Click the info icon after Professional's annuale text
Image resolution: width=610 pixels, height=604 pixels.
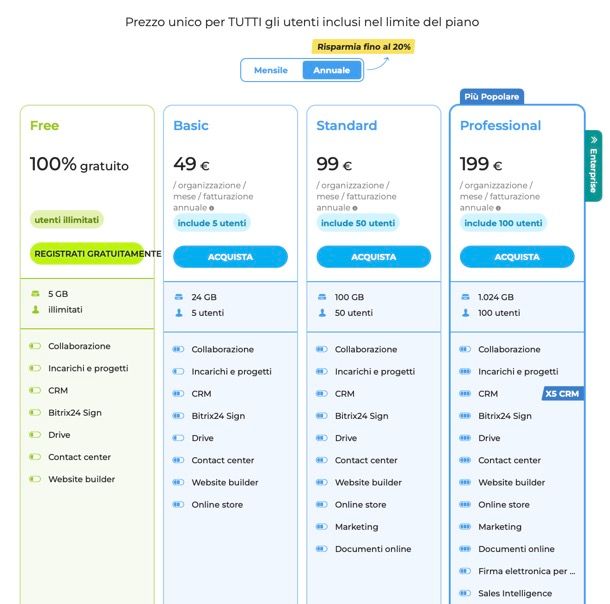[x=498, y=208]
